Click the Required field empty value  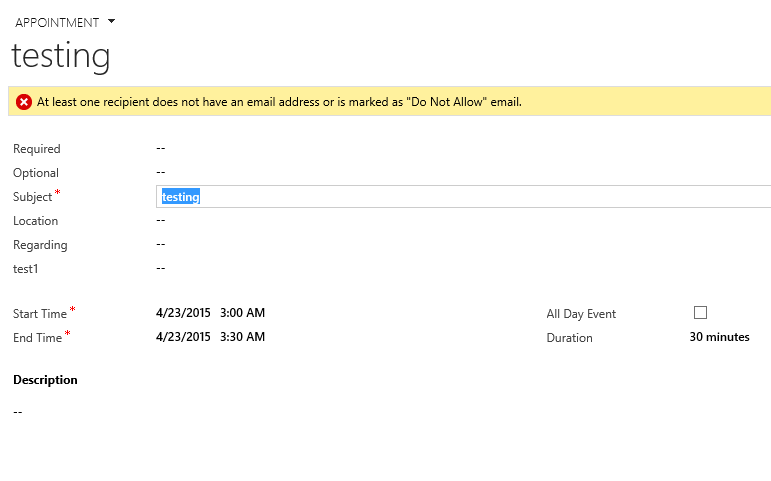point(161,148)
